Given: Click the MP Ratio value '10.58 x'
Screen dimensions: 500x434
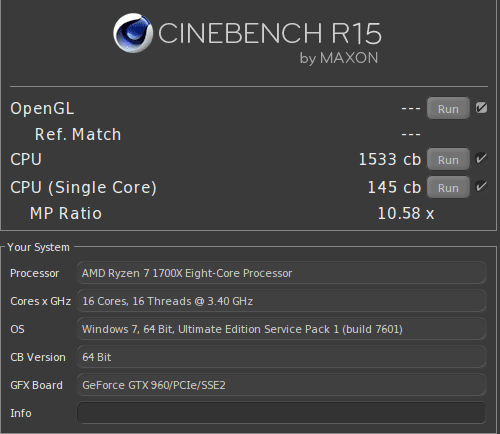Looking at the screenshot, I should (x=406, y=213).
